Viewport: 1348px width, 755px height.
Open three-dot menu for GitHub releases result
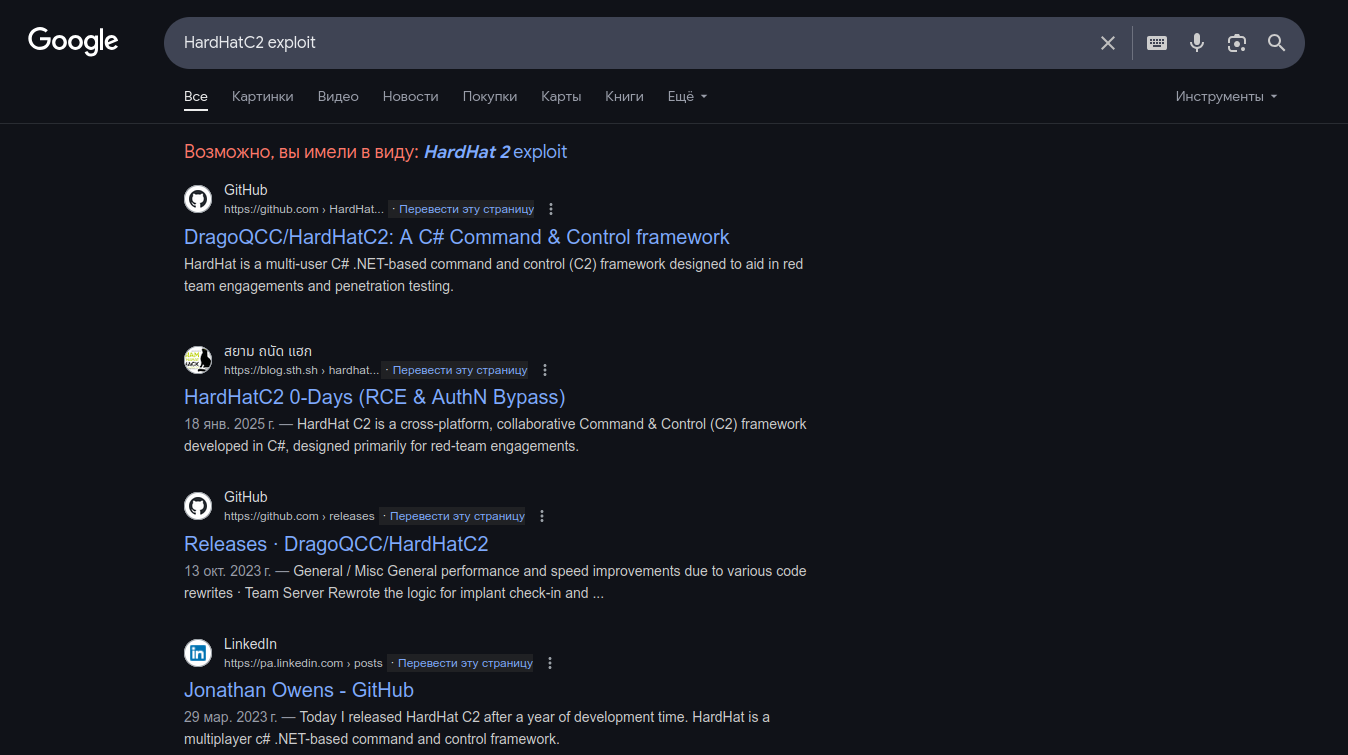point(542,516)
